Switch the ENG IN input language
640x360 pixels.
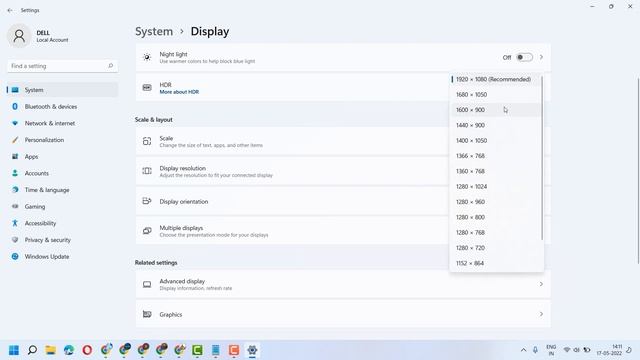tap(551, 350)
